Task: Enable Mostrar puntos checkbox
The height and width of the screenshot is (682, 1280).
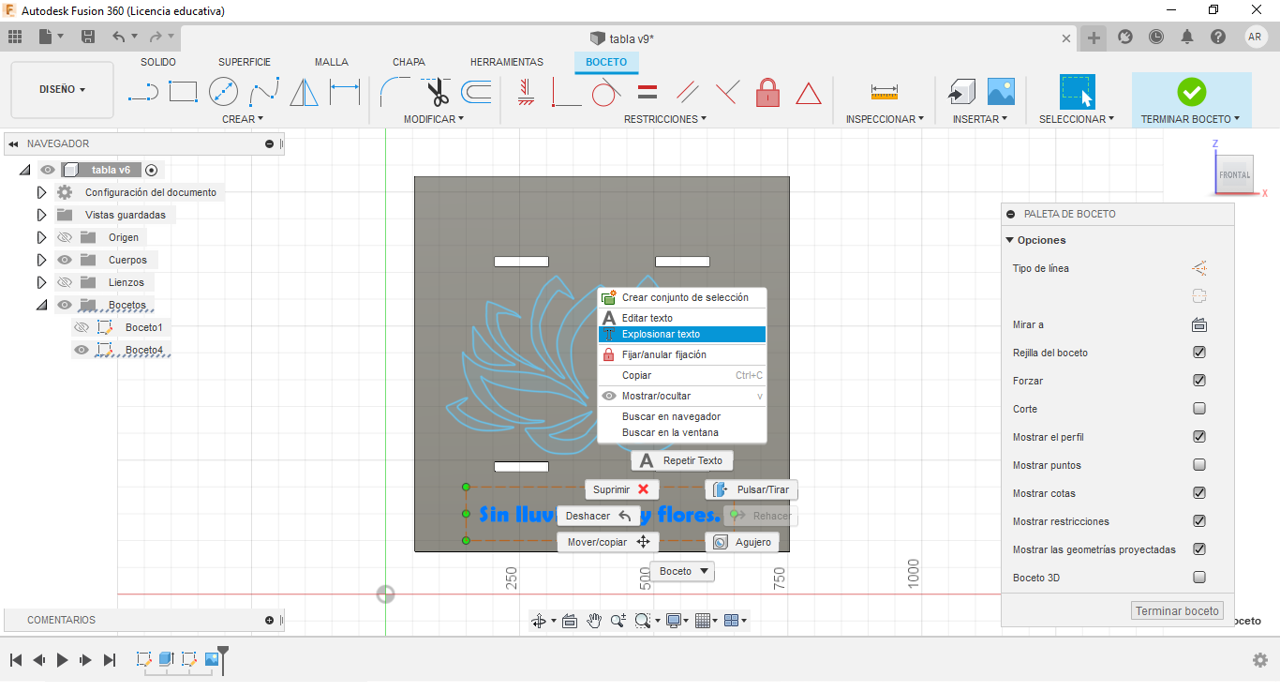Action: pos(1199,465)
